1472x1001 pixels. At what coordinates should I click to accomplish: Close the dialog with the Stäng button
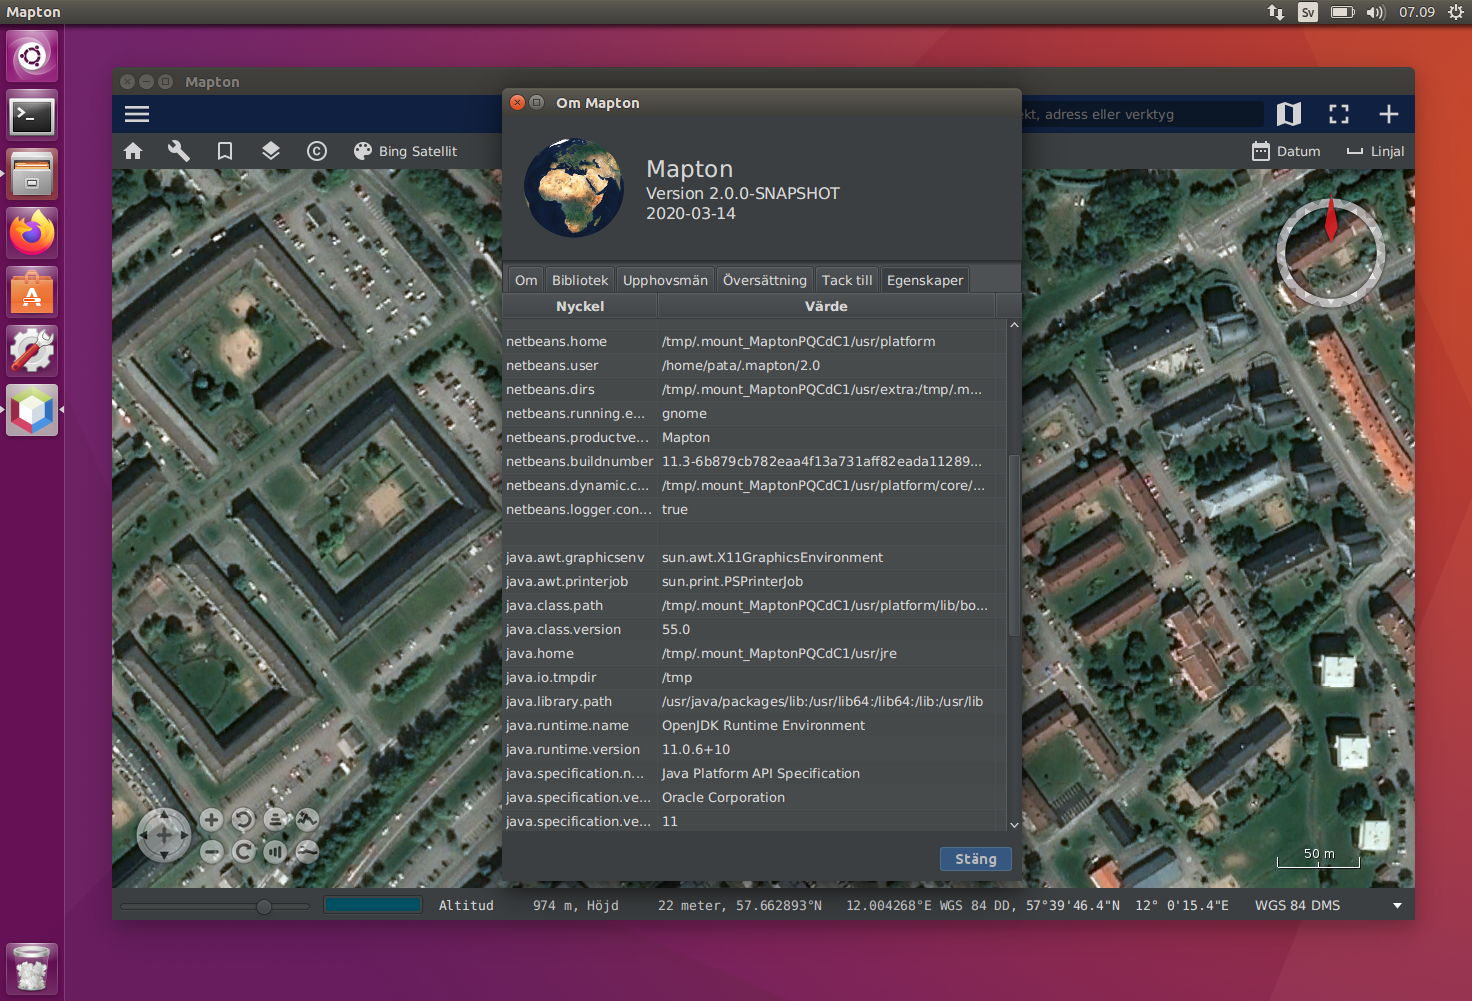(x=976, y=859)
